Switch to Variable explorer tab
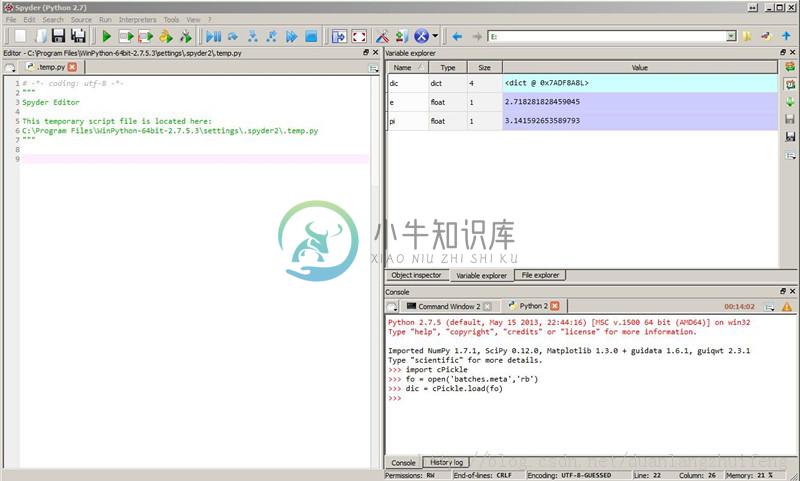 click(482, 275)
